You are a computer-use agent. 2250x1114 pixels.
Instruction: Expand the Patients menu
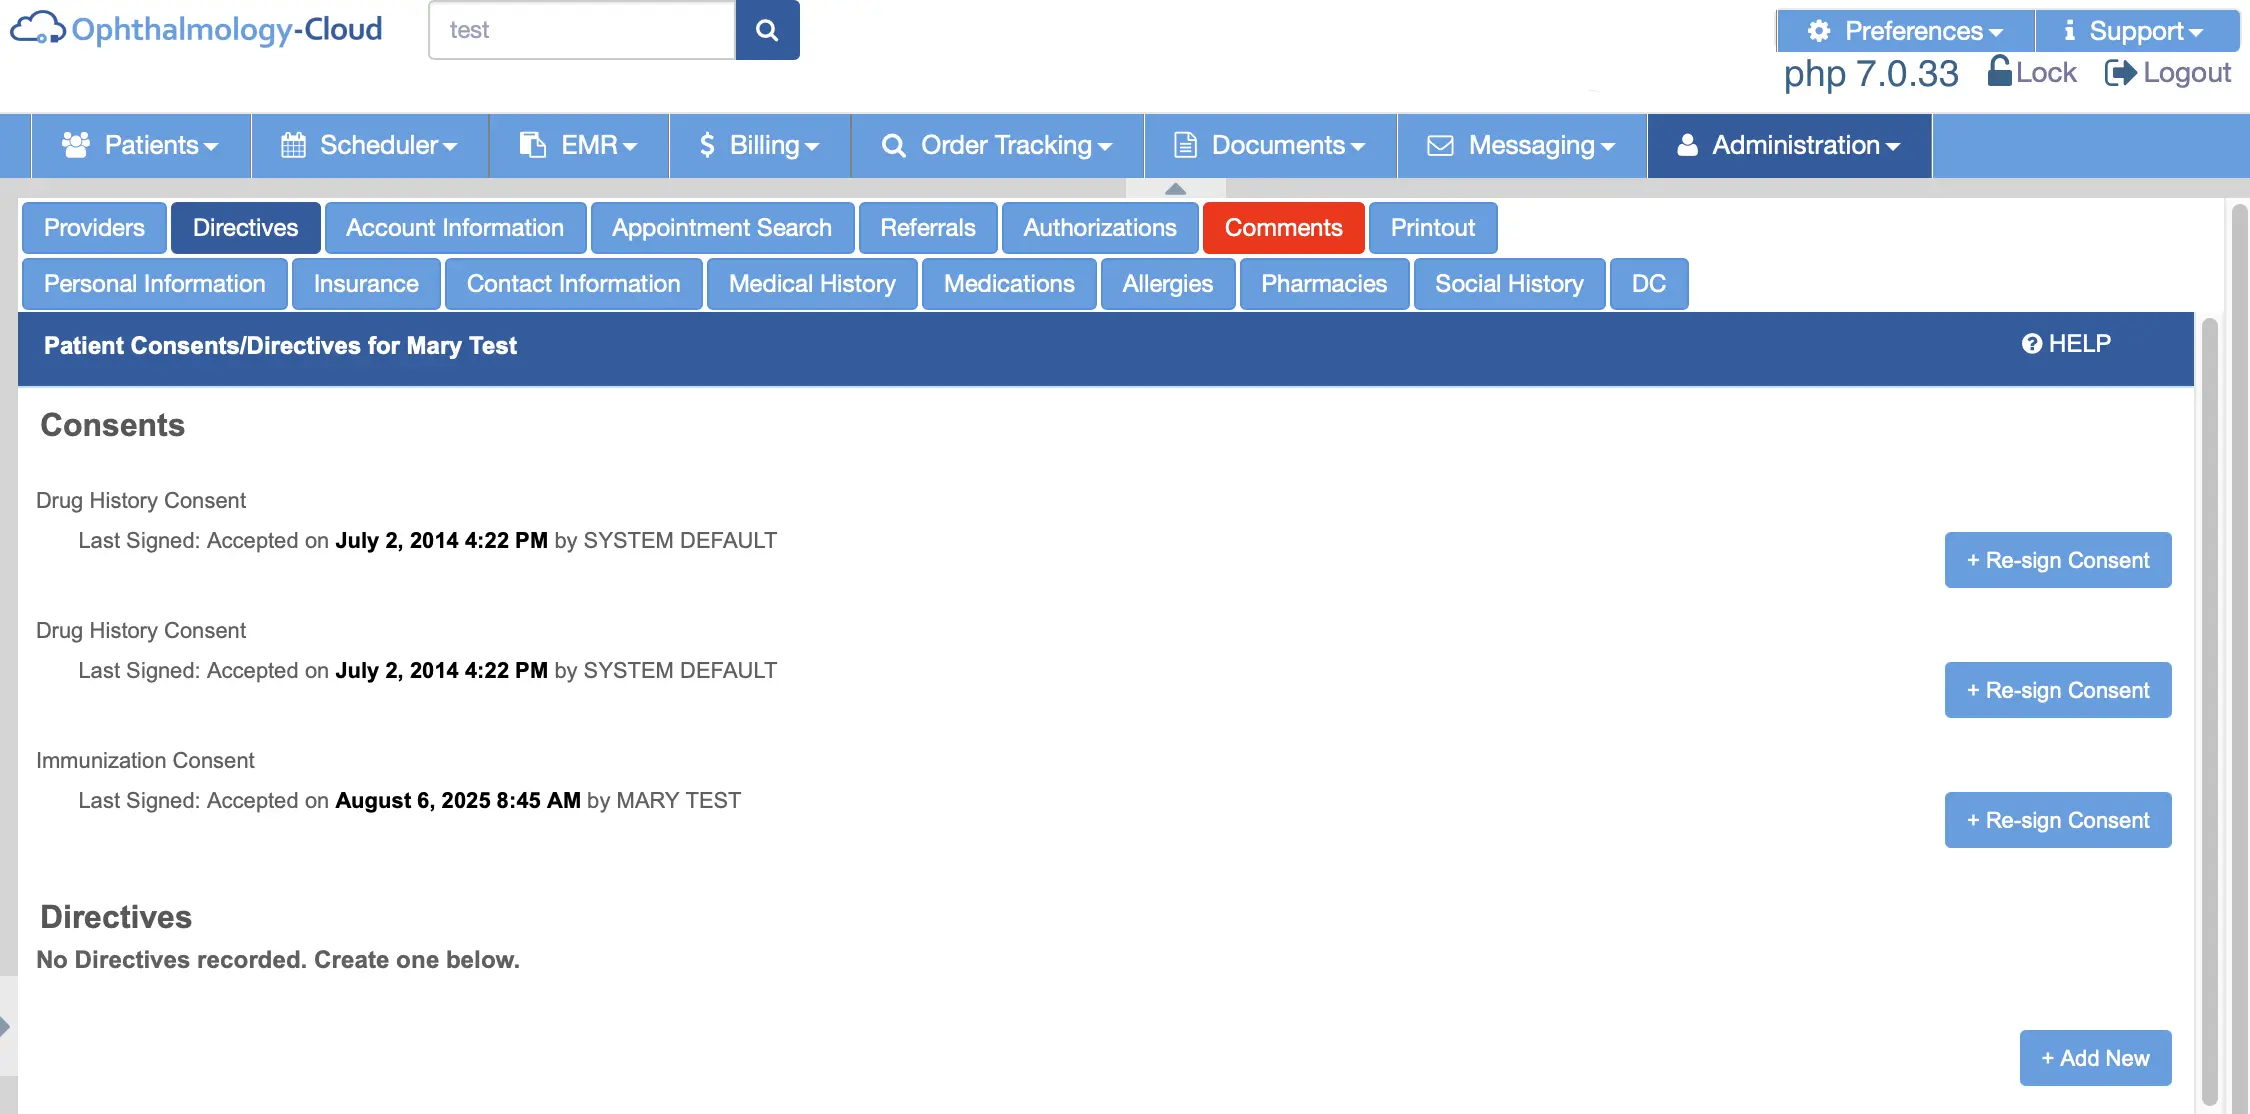pos(141,145)
